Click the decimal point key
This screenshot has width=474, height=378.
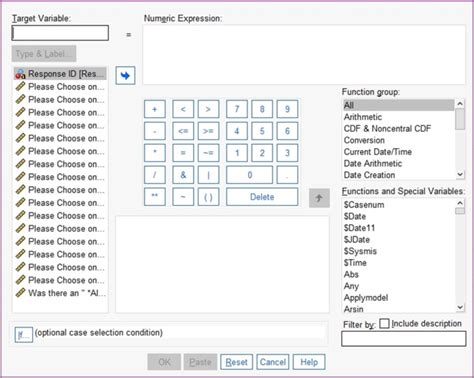287,175
